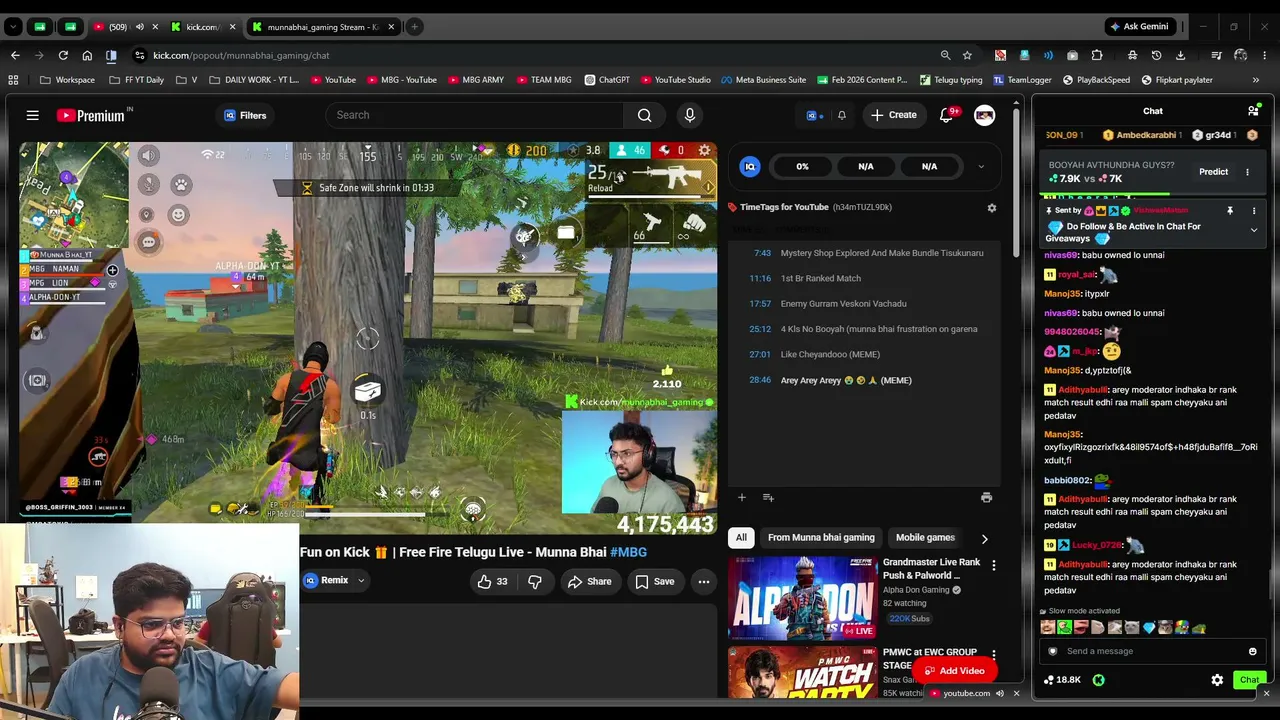Click the Filters button
Image resolution: width=1280 pixels, height=720 pixels.
[245, 116]
